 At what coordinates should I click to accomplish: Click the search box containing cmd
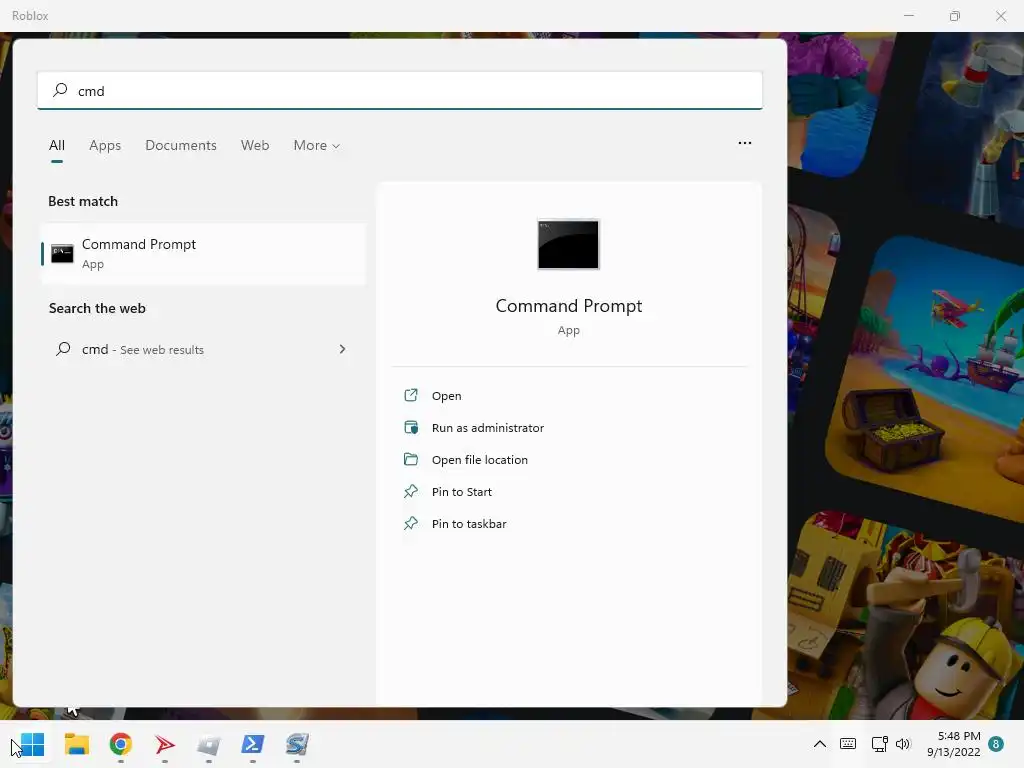[x=400, y=91]
